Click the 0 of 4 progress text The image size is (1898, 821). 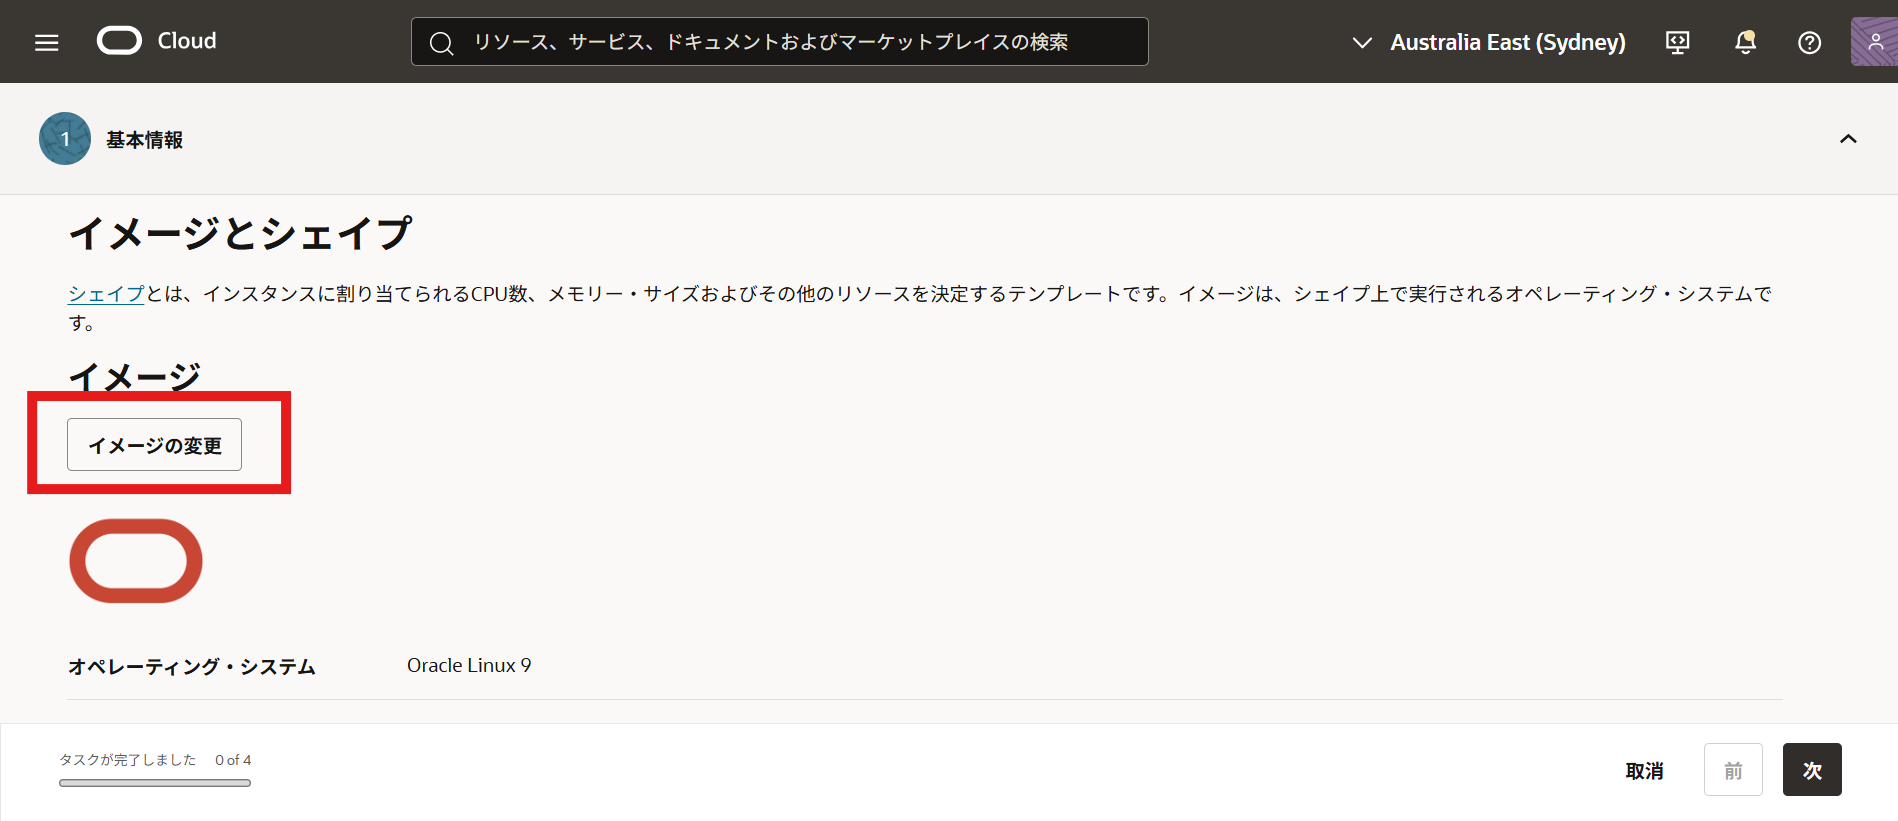pyautogui.click(x=233, y=760)
